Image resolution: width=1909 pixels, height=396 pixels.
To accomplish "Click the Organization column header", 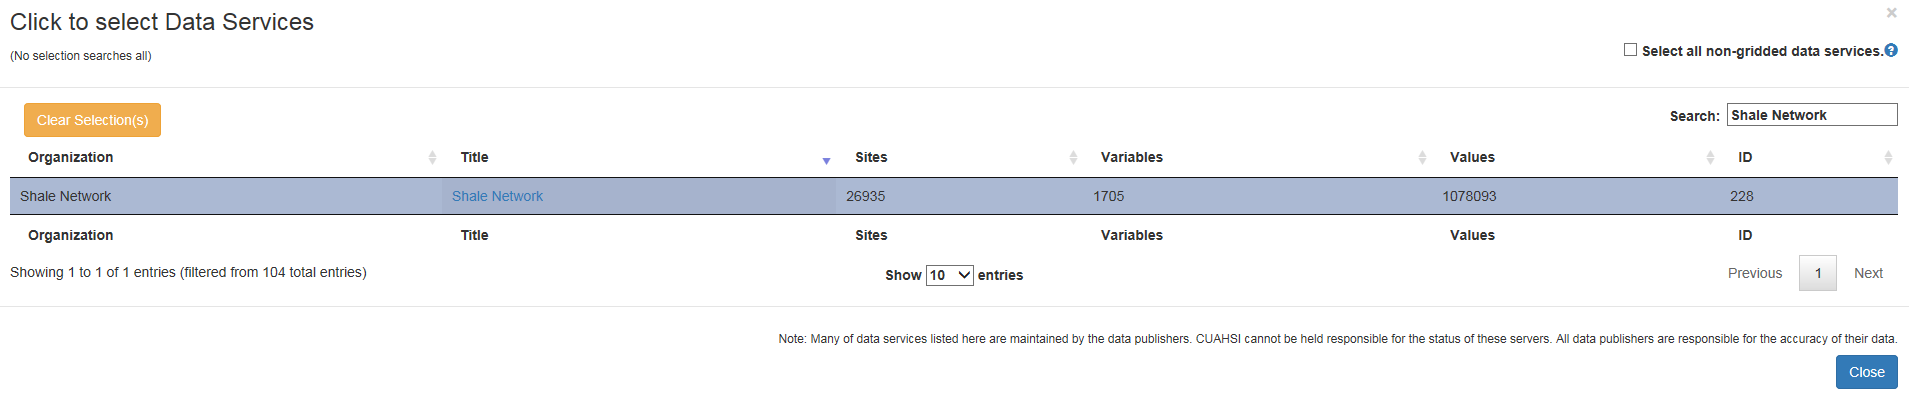I will [70, 157].
